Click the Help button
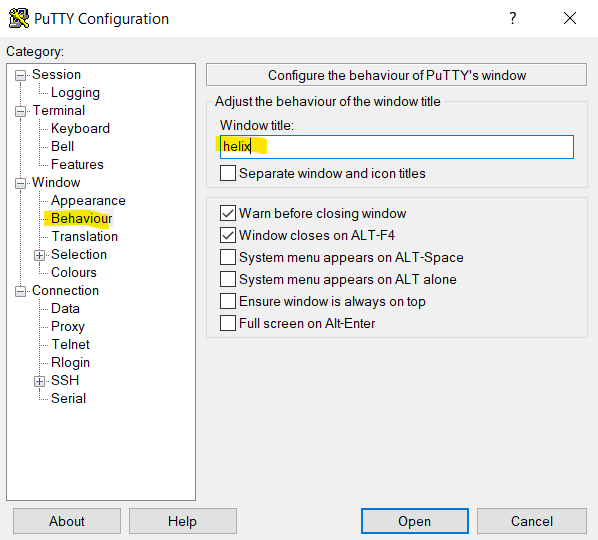 [x=183, y=521]
